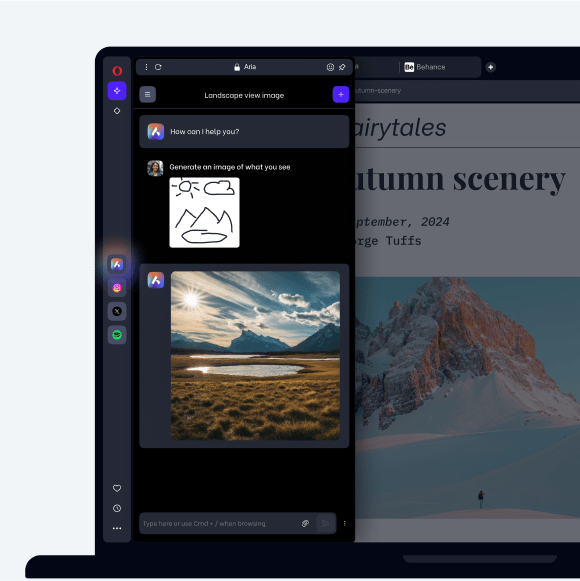The height and width of the screenshot is (581, 580).
Task: Open Spotify from the sidebar
Action: [117, 335]
